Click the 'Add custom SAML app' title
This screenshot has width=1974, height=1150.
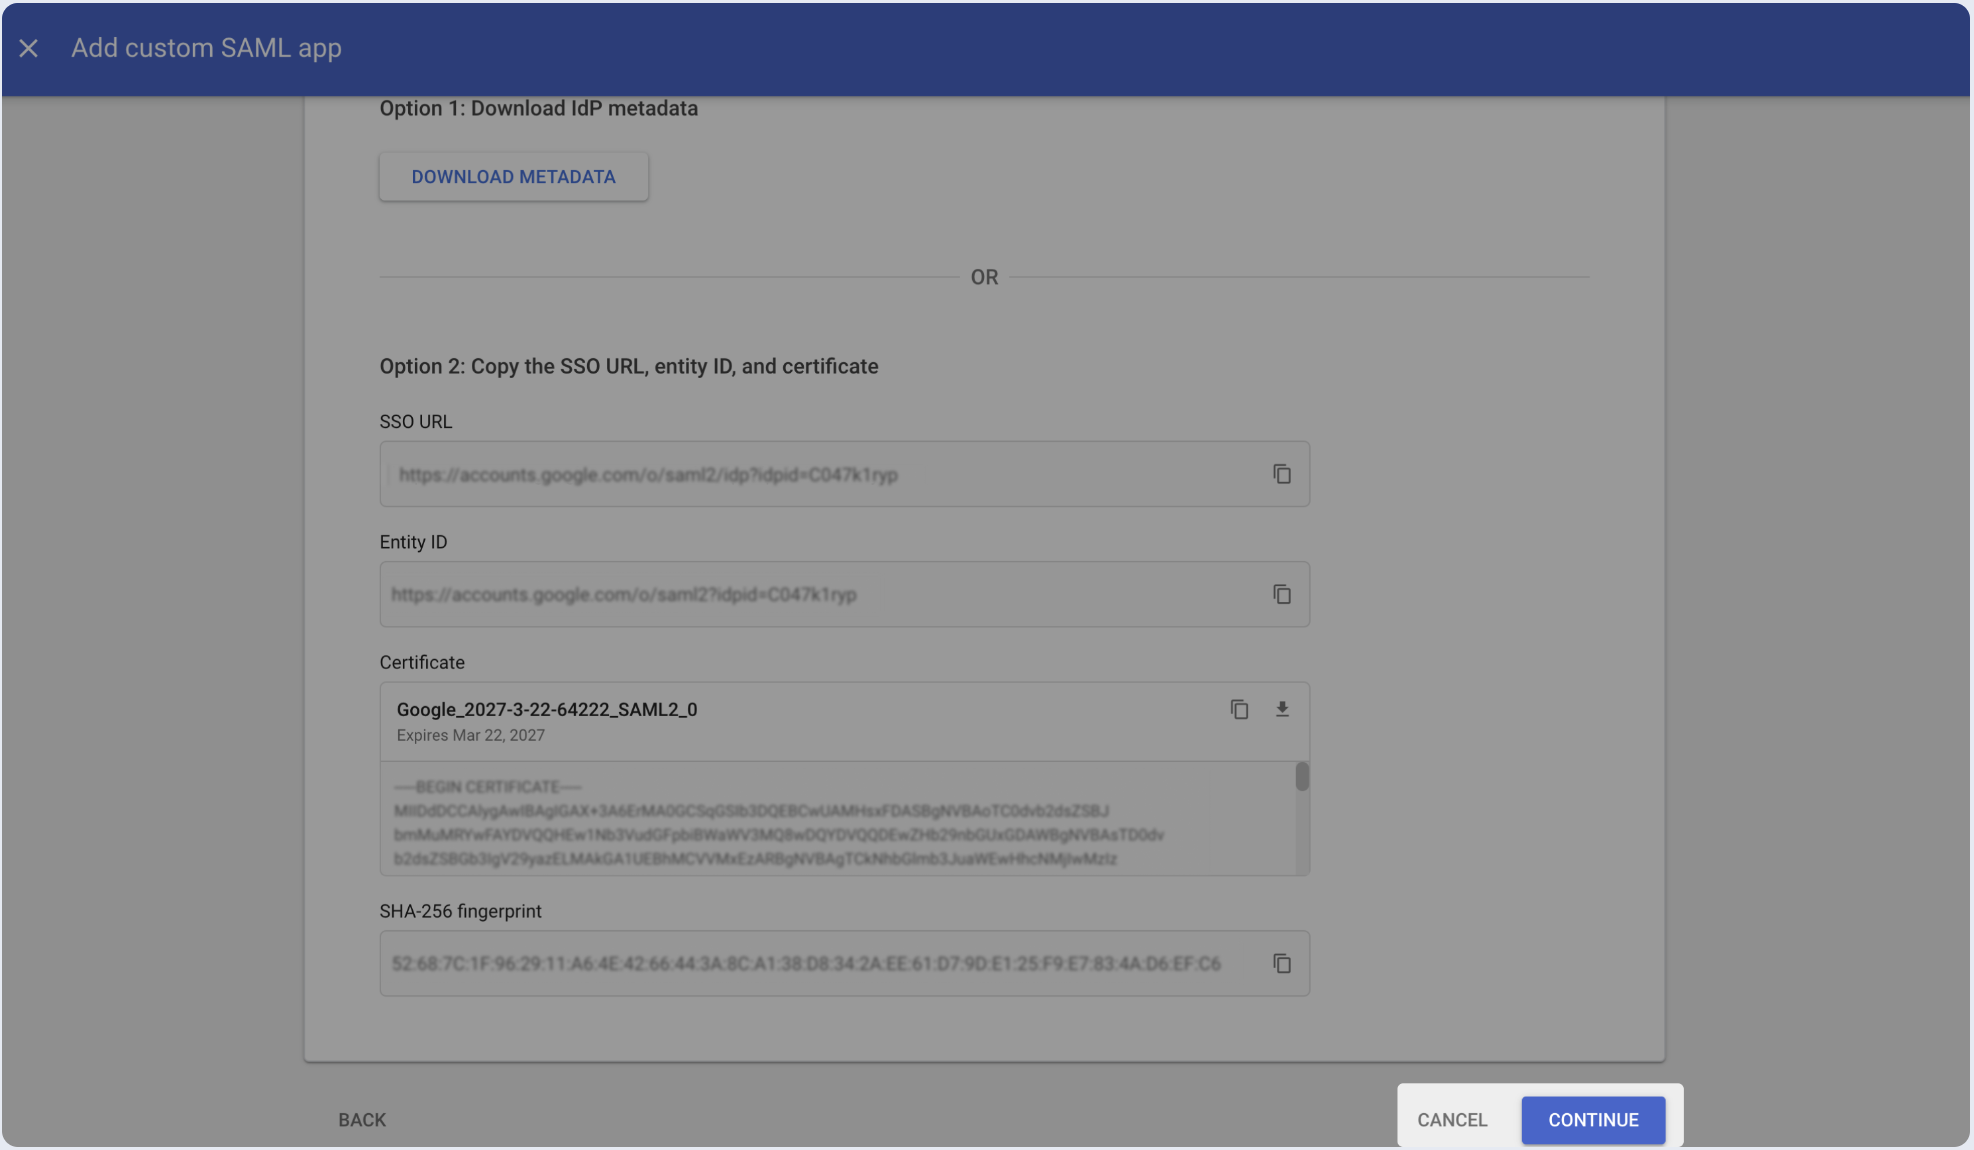click(x=206, y=48)
